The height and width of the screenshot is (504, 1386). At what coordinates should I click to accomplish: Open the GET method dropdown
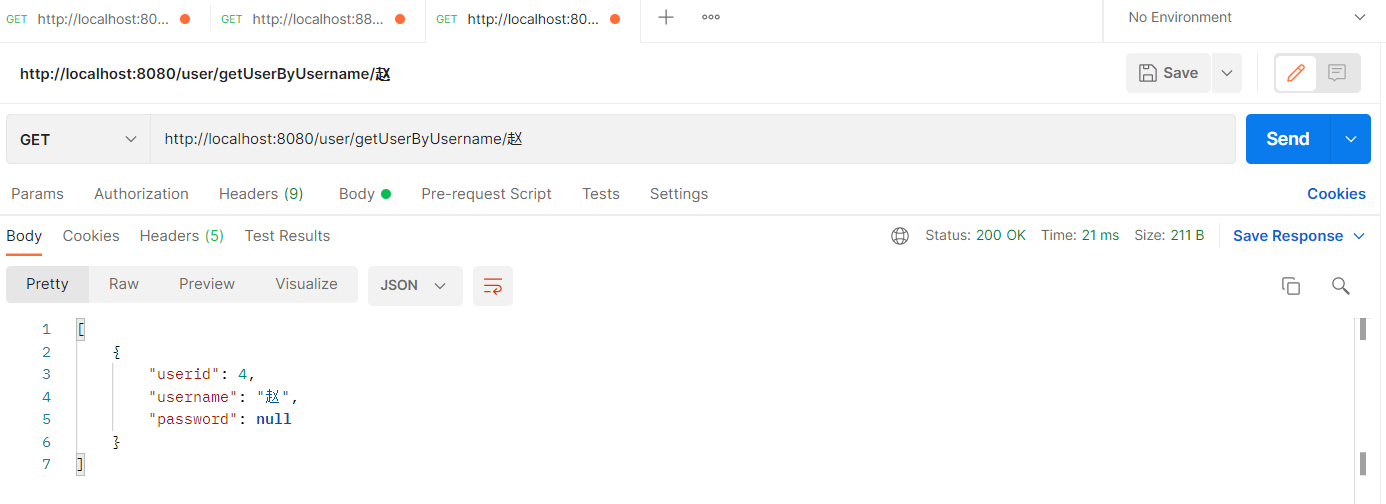pyautogui.click(x=78, y=140)
